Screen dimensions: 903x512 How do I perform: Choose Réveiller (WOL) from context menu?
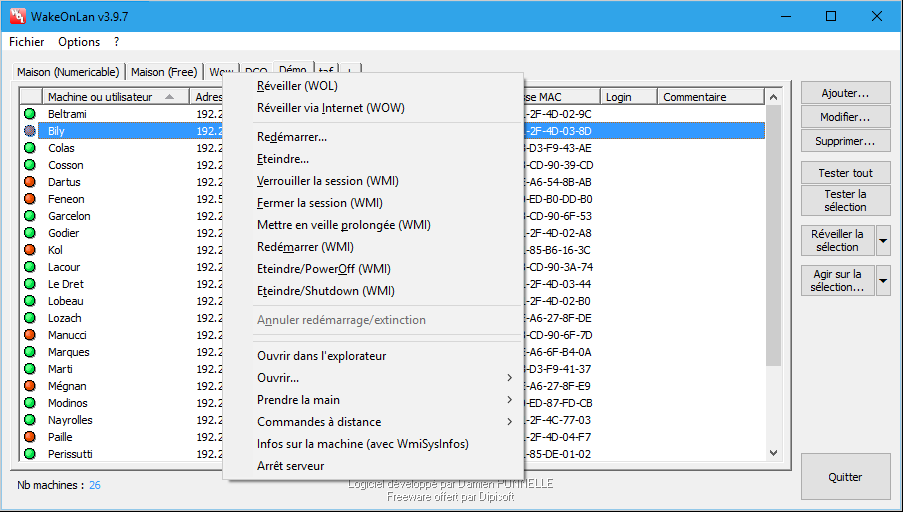297,86
